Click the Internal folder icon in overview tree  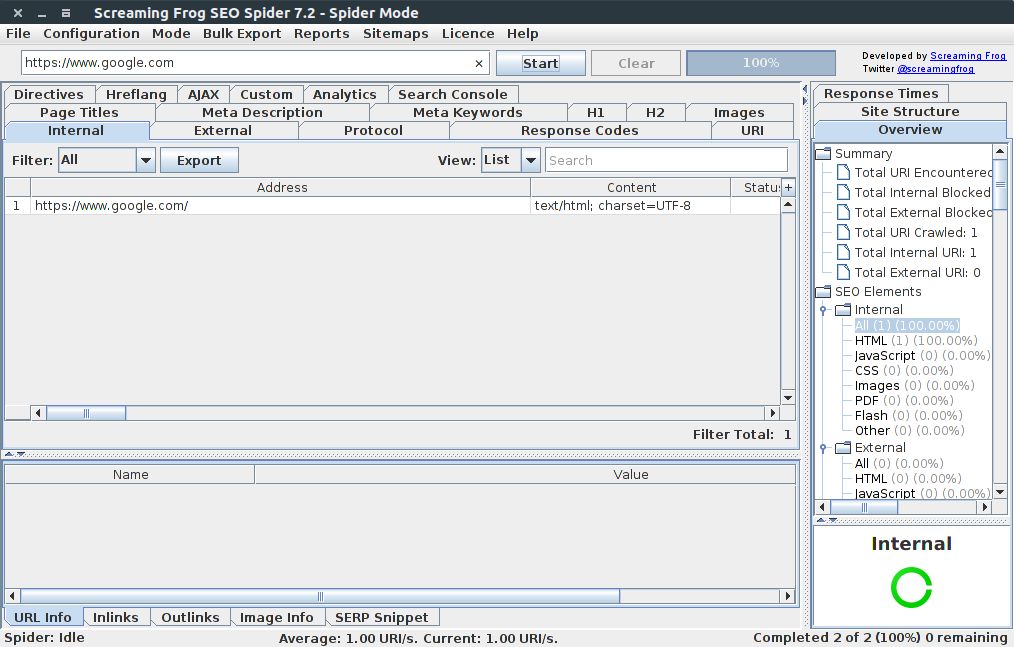843,309
